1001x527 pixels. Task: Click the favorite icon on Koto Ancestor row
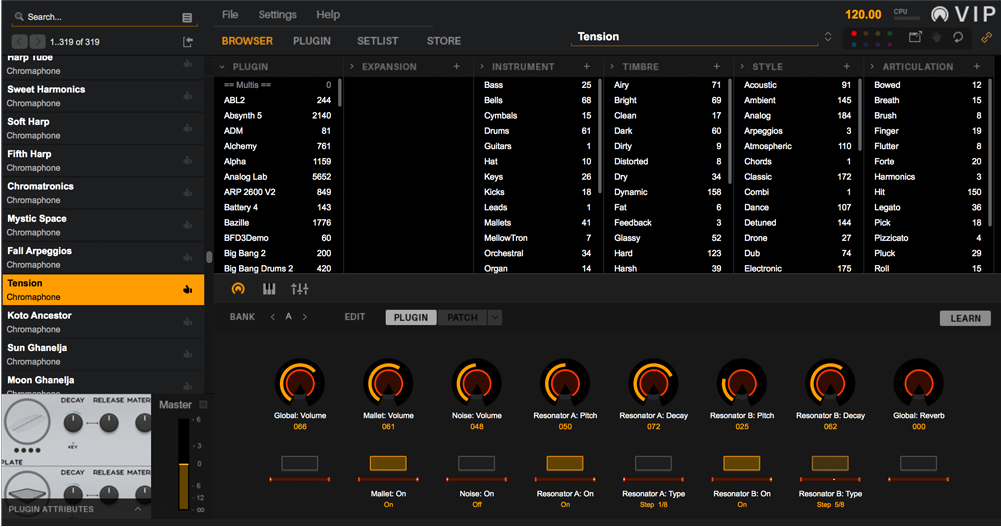[x=188, y=322]
